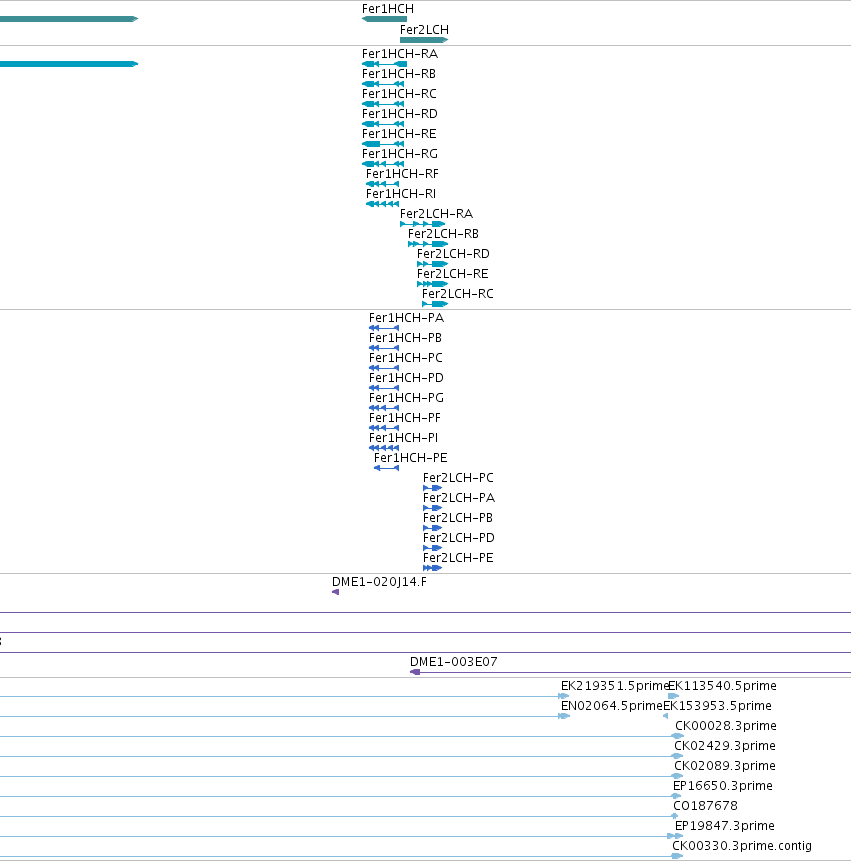Click EST CK00330.3prime.contig label
This screenshot has width=851, height=861.
pyautogui.click(x=742, y=846)
